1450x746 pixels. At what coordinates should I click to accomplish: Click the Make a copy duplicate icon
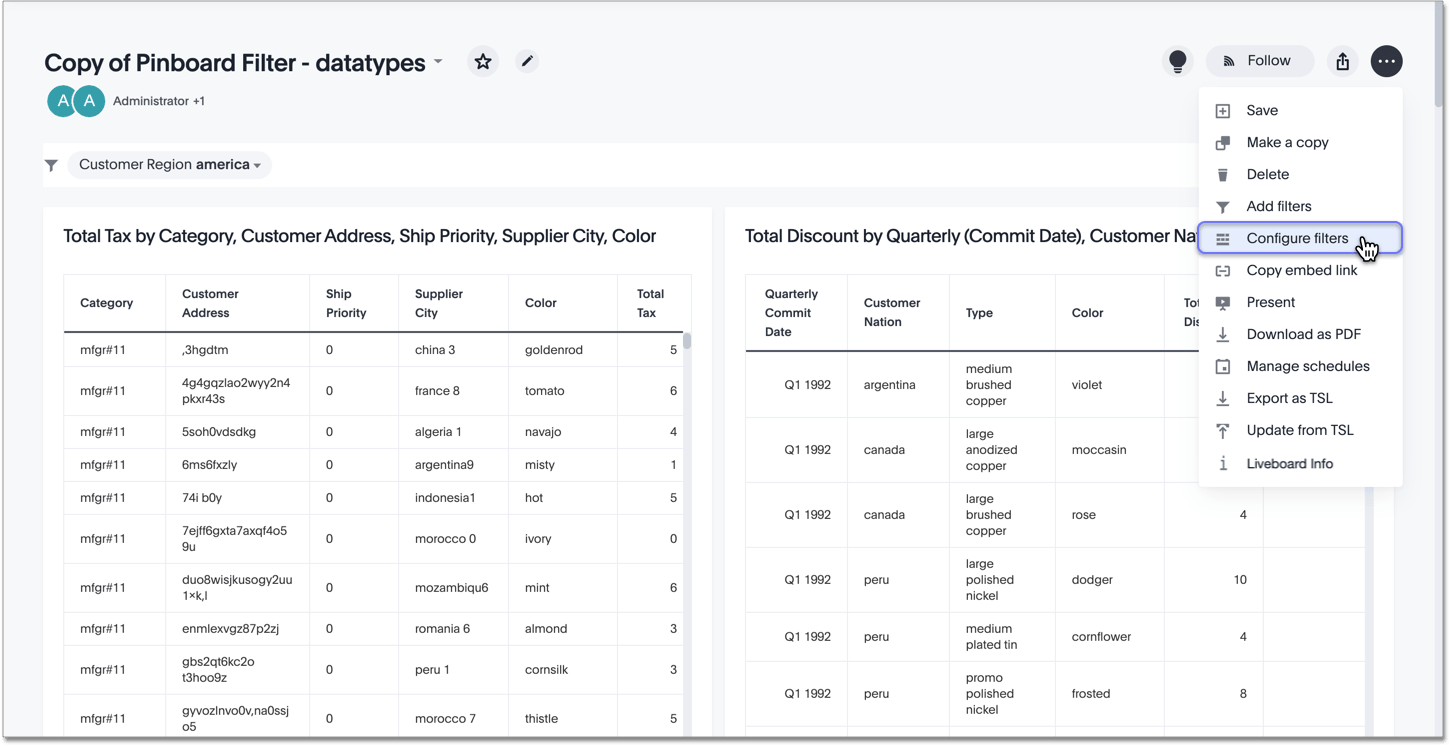pyautogui.click(x=1222, y=142)
